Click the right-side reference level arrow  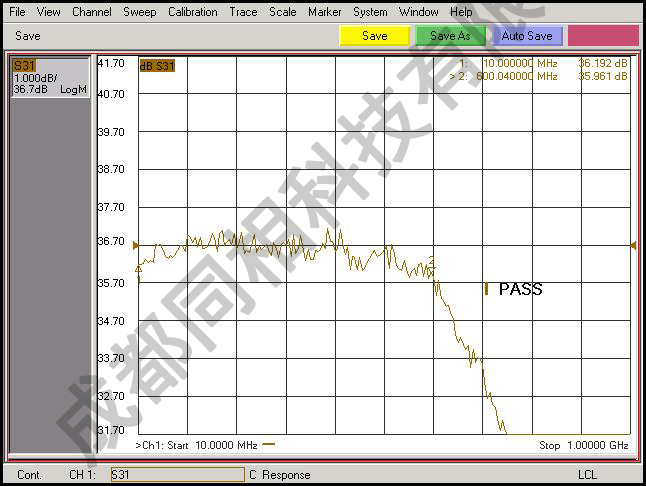[632, 245]
